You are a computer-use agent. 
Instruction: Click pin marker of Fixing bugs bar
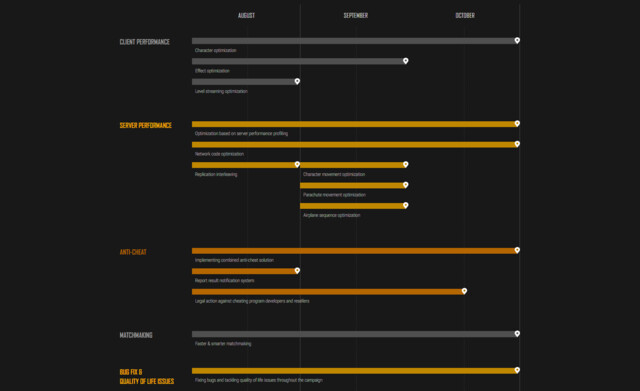[517, 370]
